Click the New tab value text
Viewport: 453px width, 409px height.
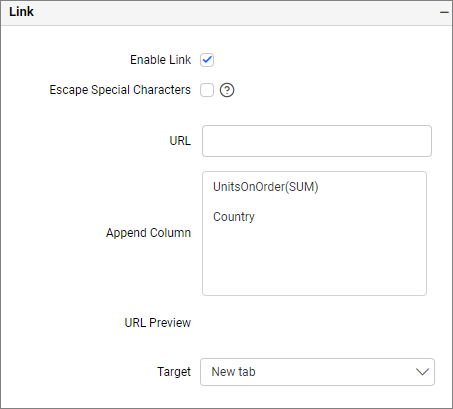[x=233, y=372]
